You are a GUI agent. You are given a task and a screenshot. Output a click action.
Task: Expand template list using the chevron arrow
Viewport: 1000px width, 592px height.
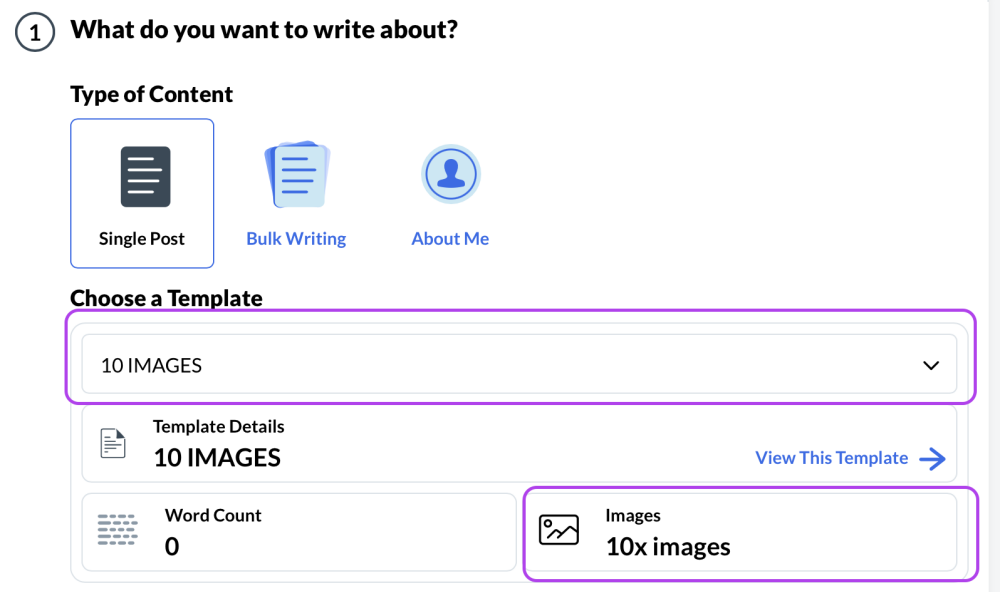point(931,365)
